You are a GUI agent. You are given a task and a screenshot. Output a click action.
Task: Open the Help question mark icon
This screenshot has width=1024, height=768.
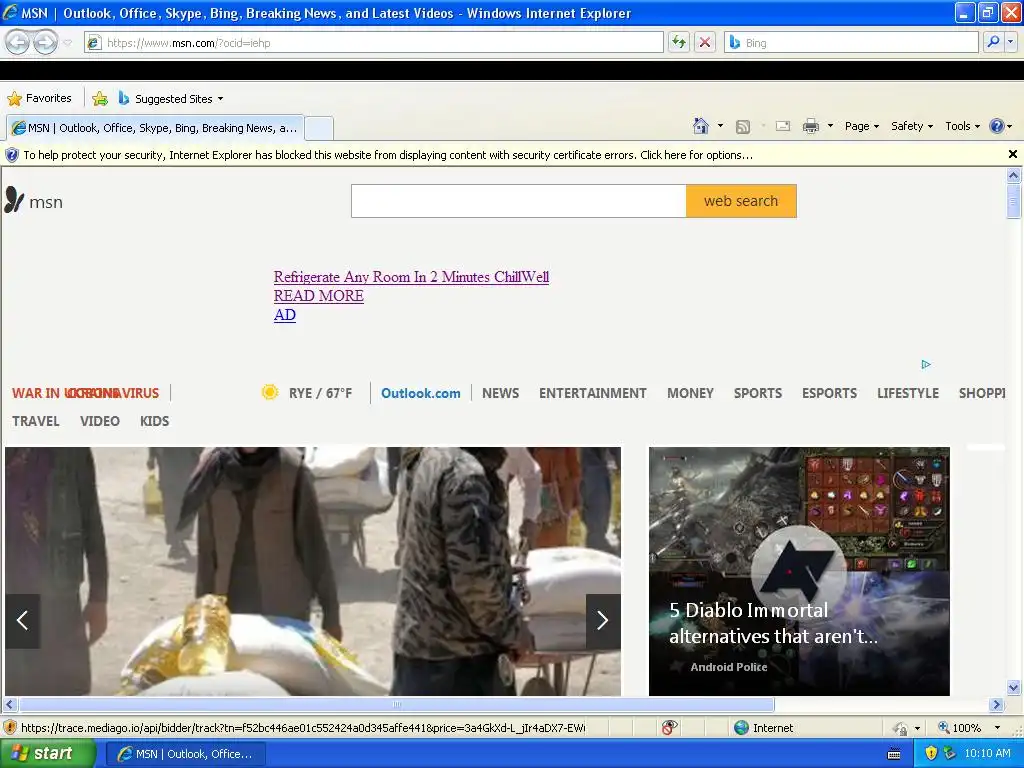997,126
